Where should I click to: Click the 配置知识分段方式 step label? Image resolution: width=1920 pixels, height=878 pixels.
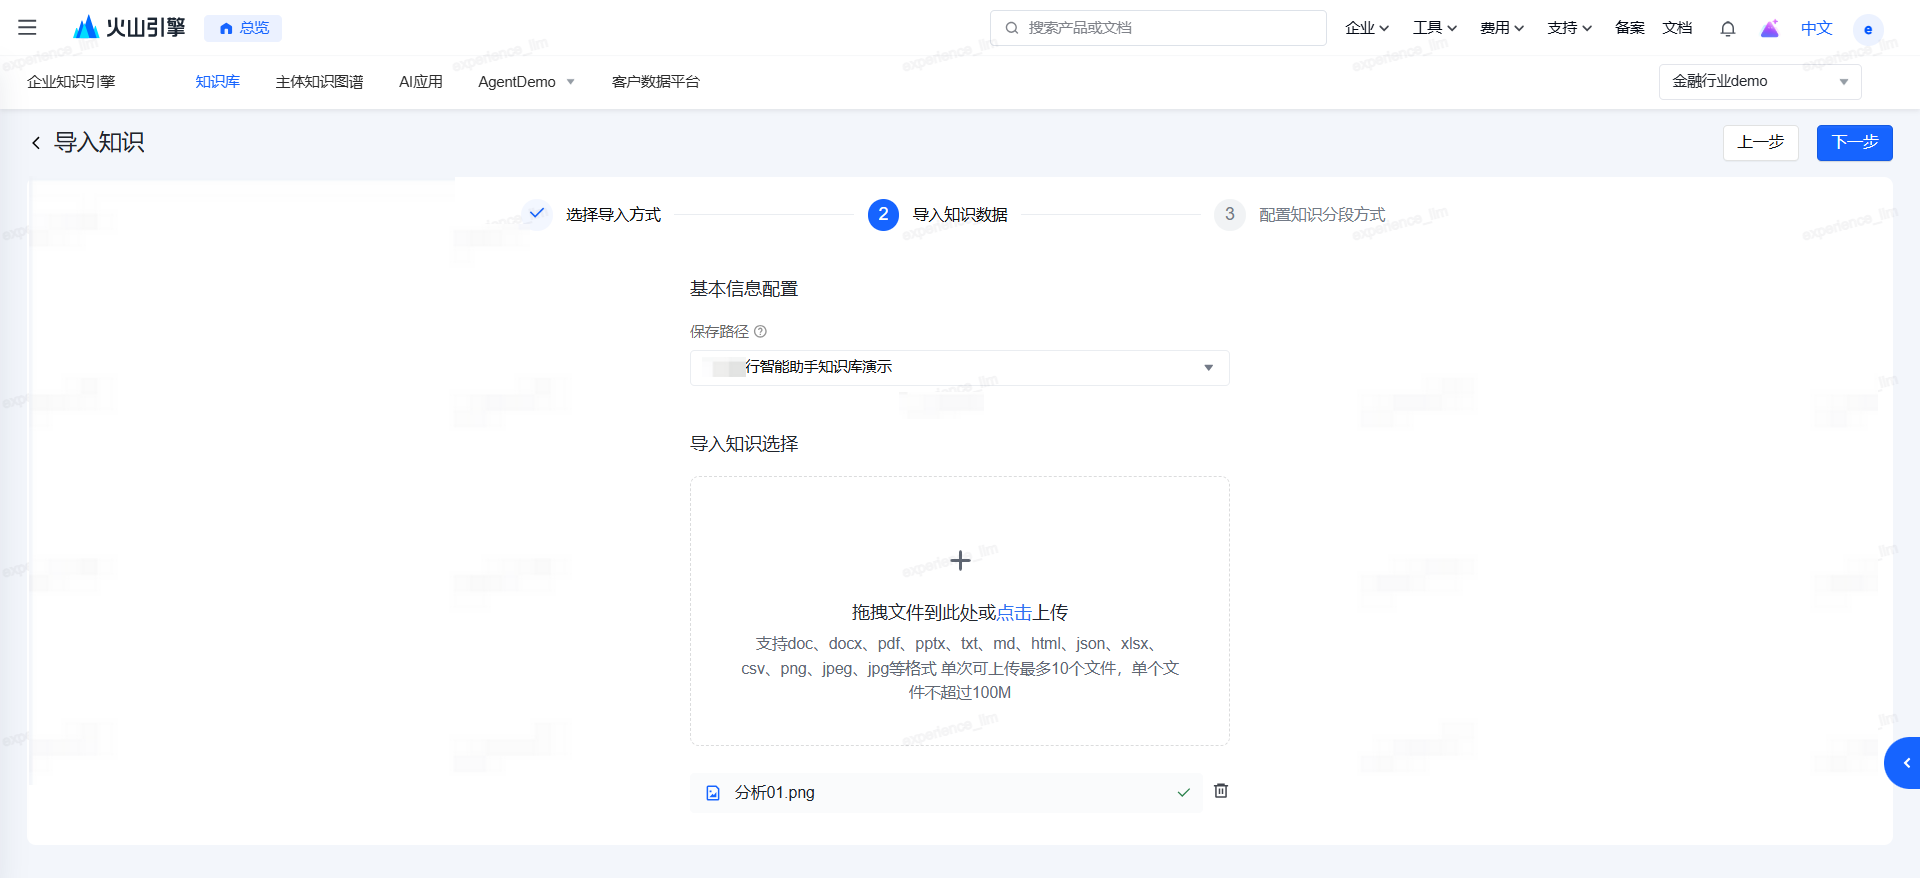point(1322,215)
